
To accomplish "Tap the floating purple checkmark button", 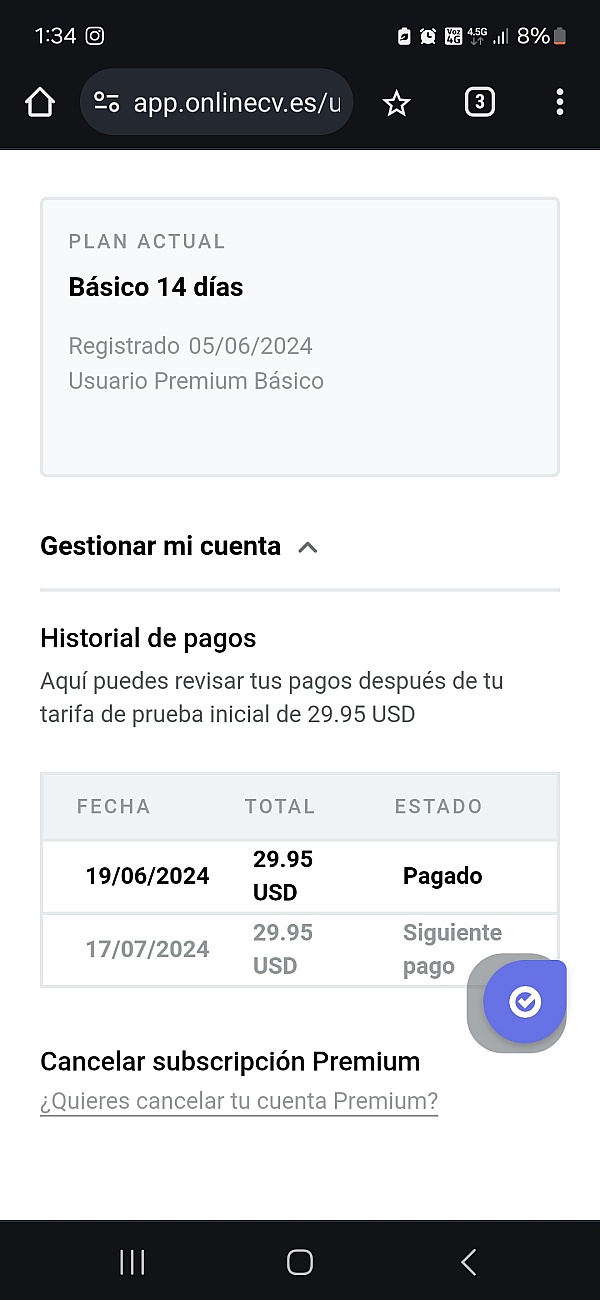I will [524, 1001].
